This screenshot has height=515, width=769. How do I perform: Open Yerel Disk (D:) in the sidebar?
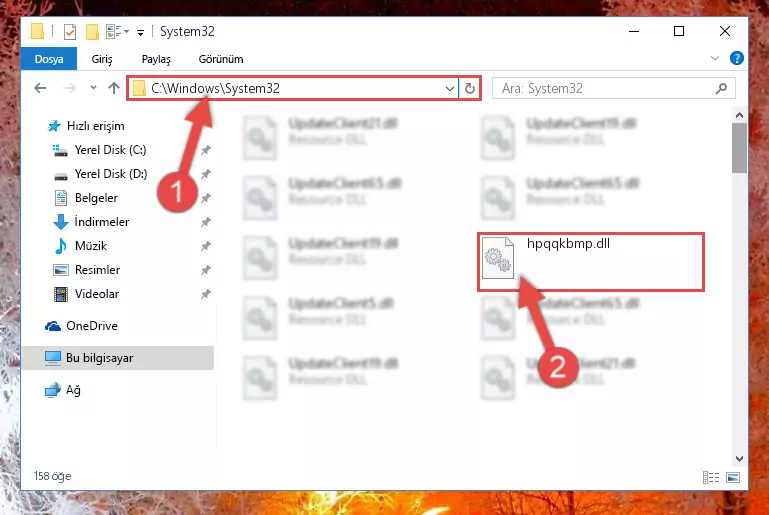point(110,174)
